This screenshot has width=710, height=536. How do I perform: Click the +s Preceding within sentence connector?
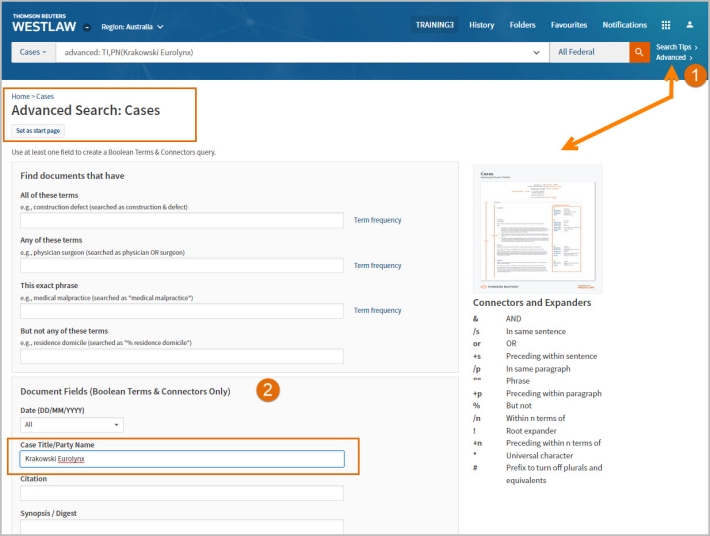[535, 356]
